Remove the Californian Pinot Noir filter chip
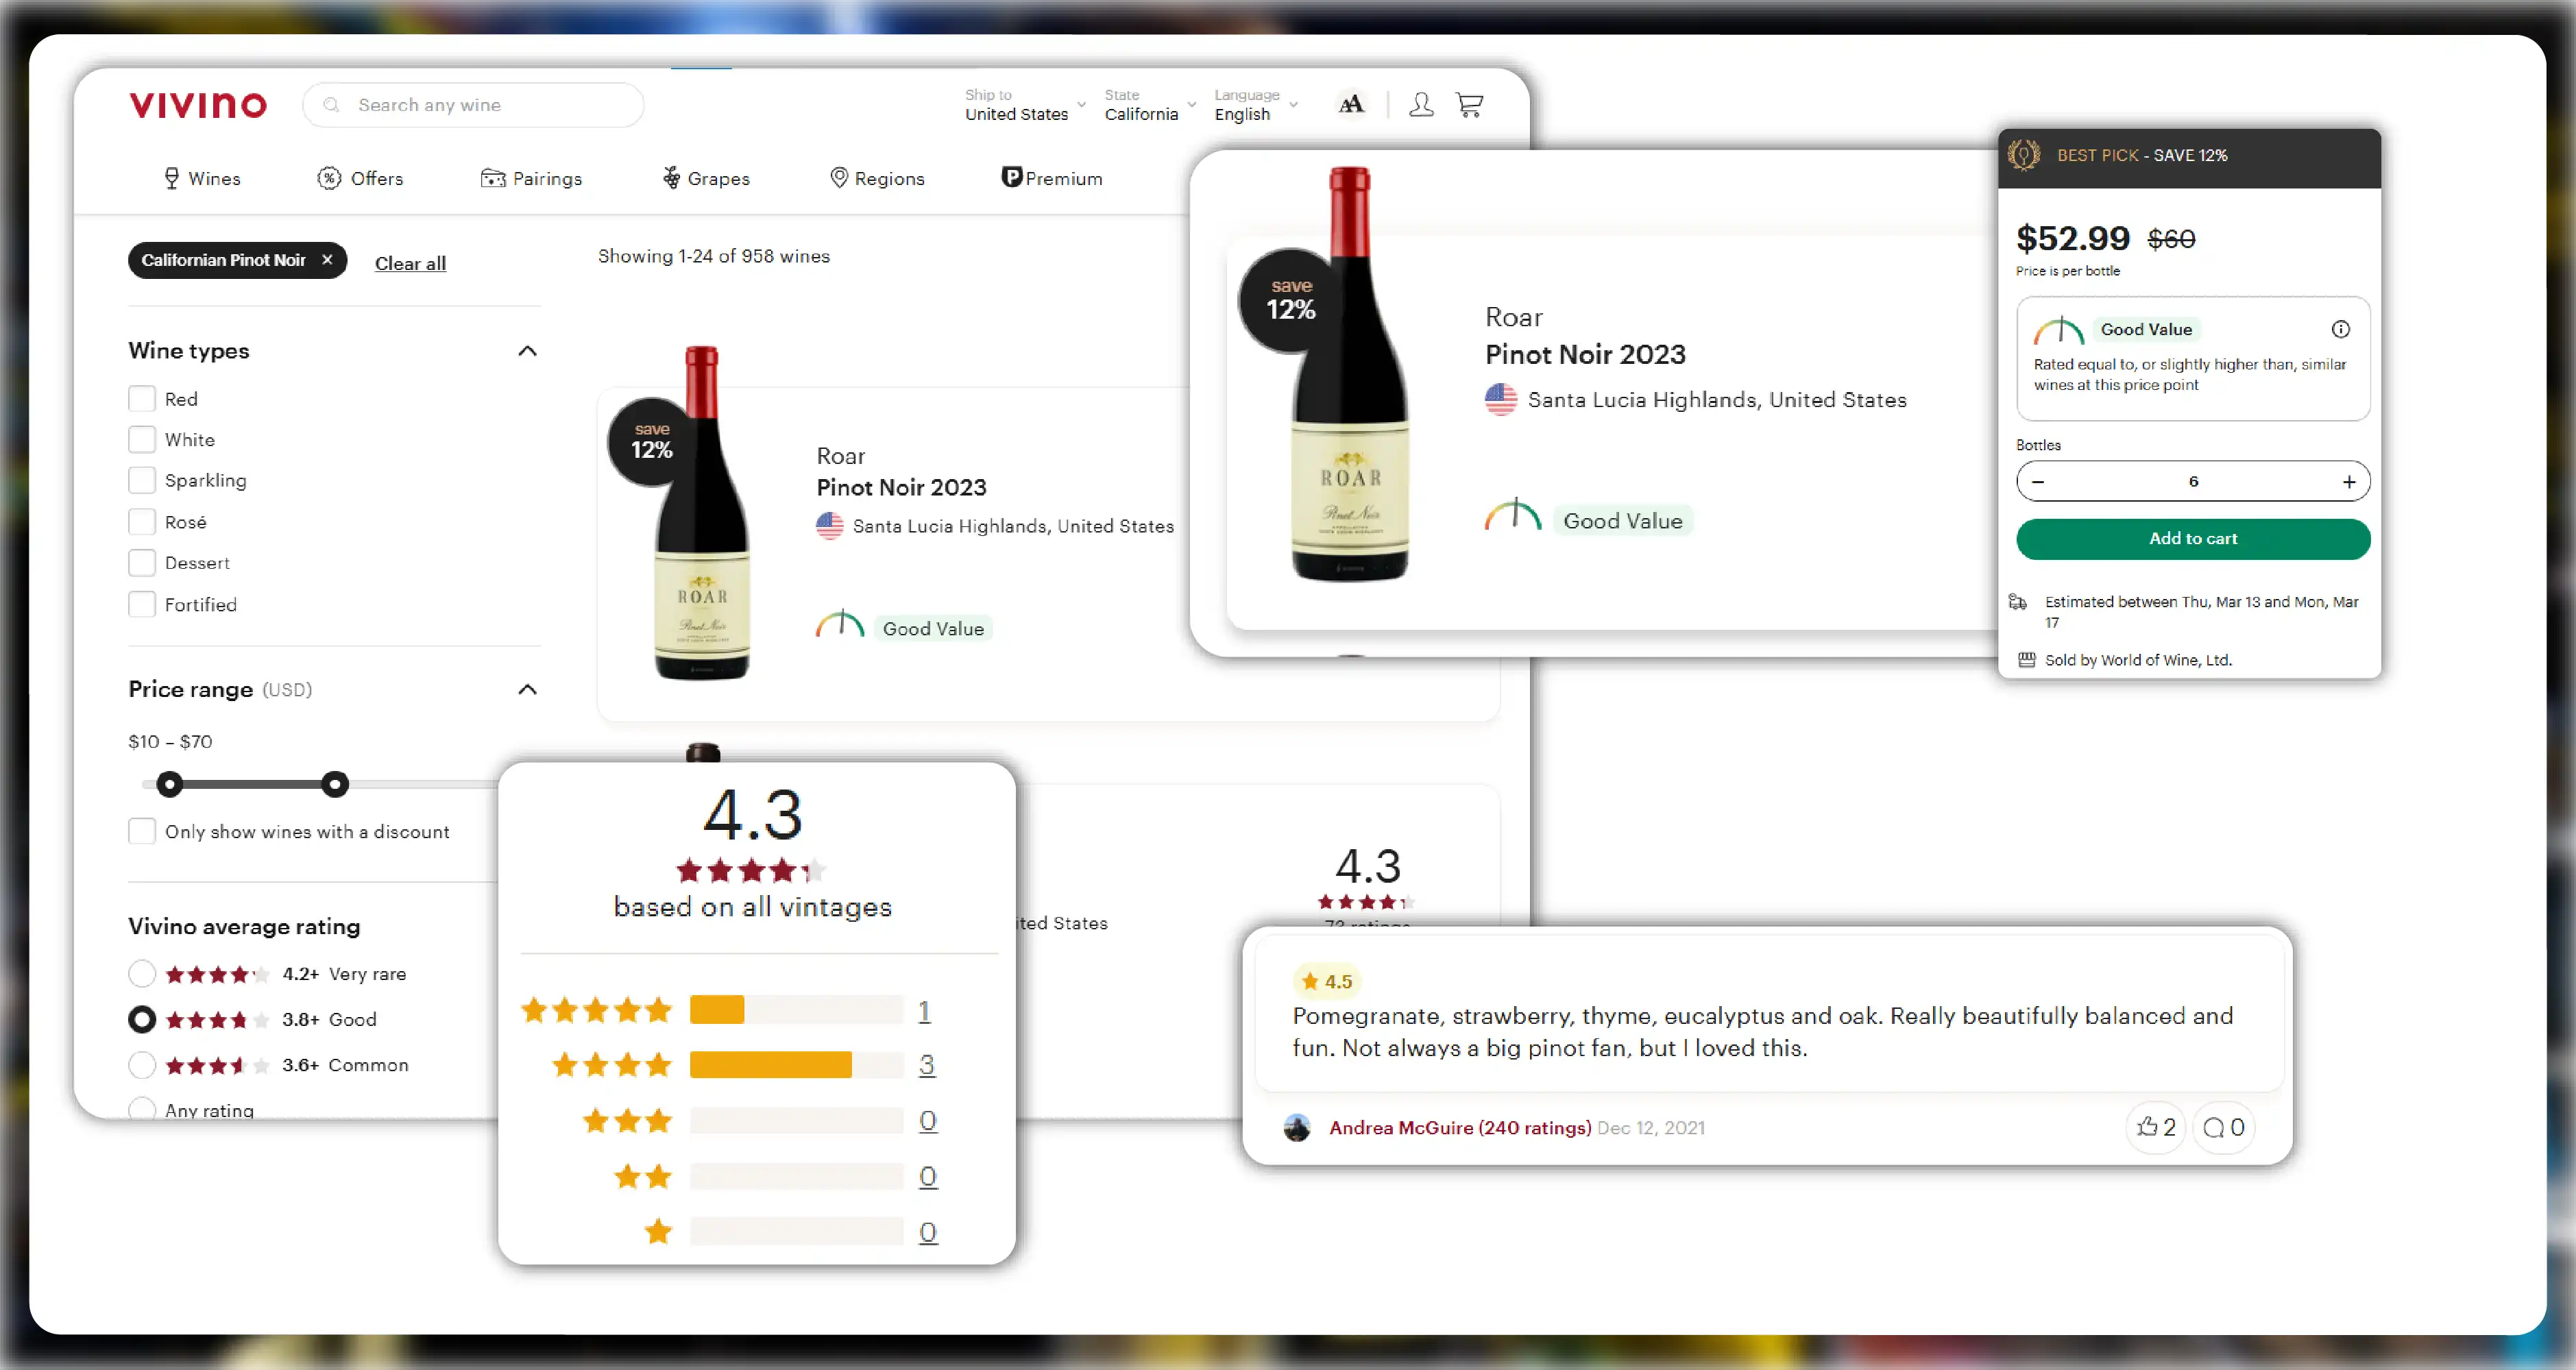Viewport: 2576px width, 1370px height. pyautogui.click(x=327, y=260)
